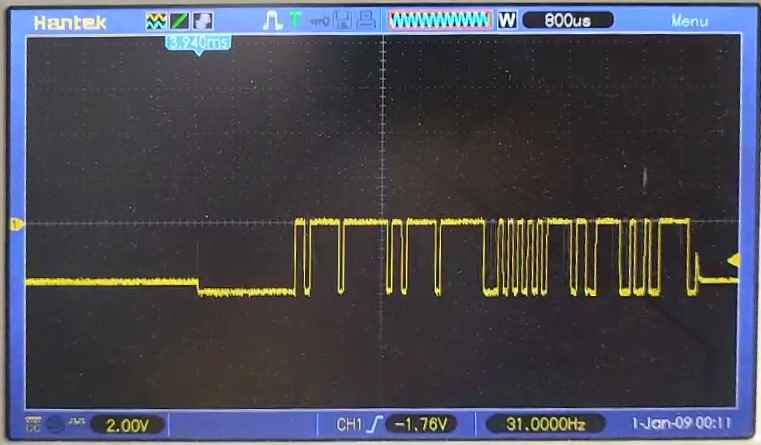The height and width of the screenshot is (445, 761).
Task: Click the green diagonal line icon
Action: tap(179, 20)
